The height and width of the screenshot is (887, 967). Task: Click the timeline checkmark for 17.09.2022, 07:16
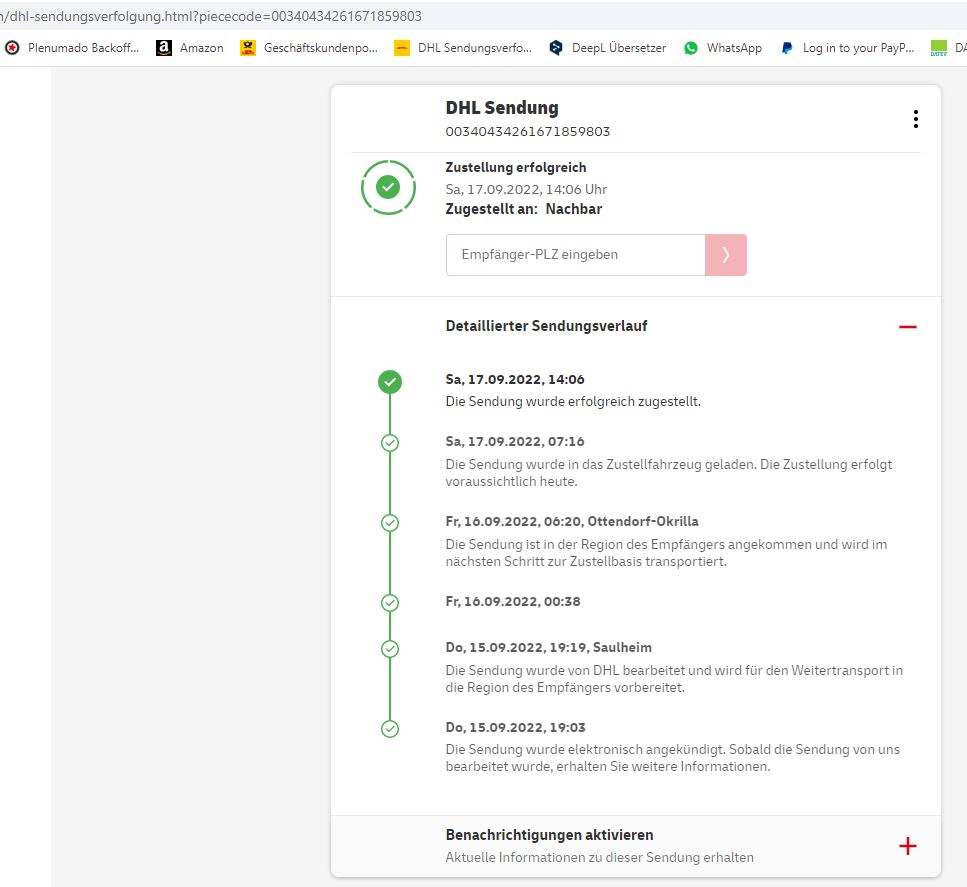pos(390,443)
